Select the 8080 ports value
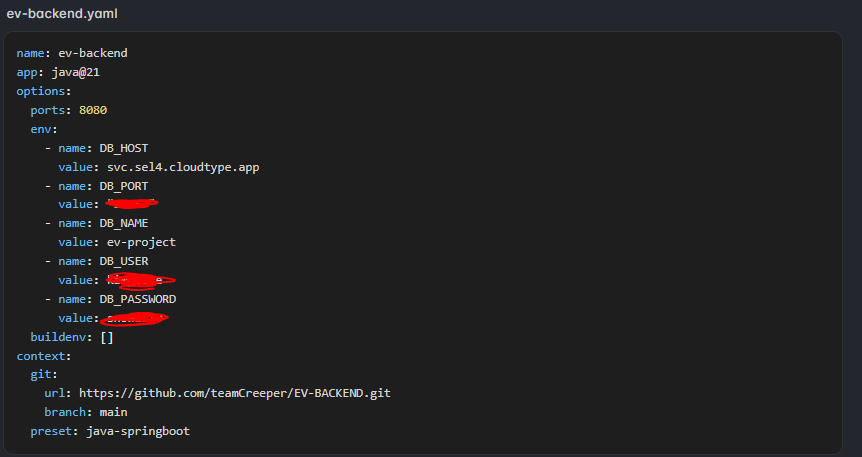862x457 pixels. (93, 110)
